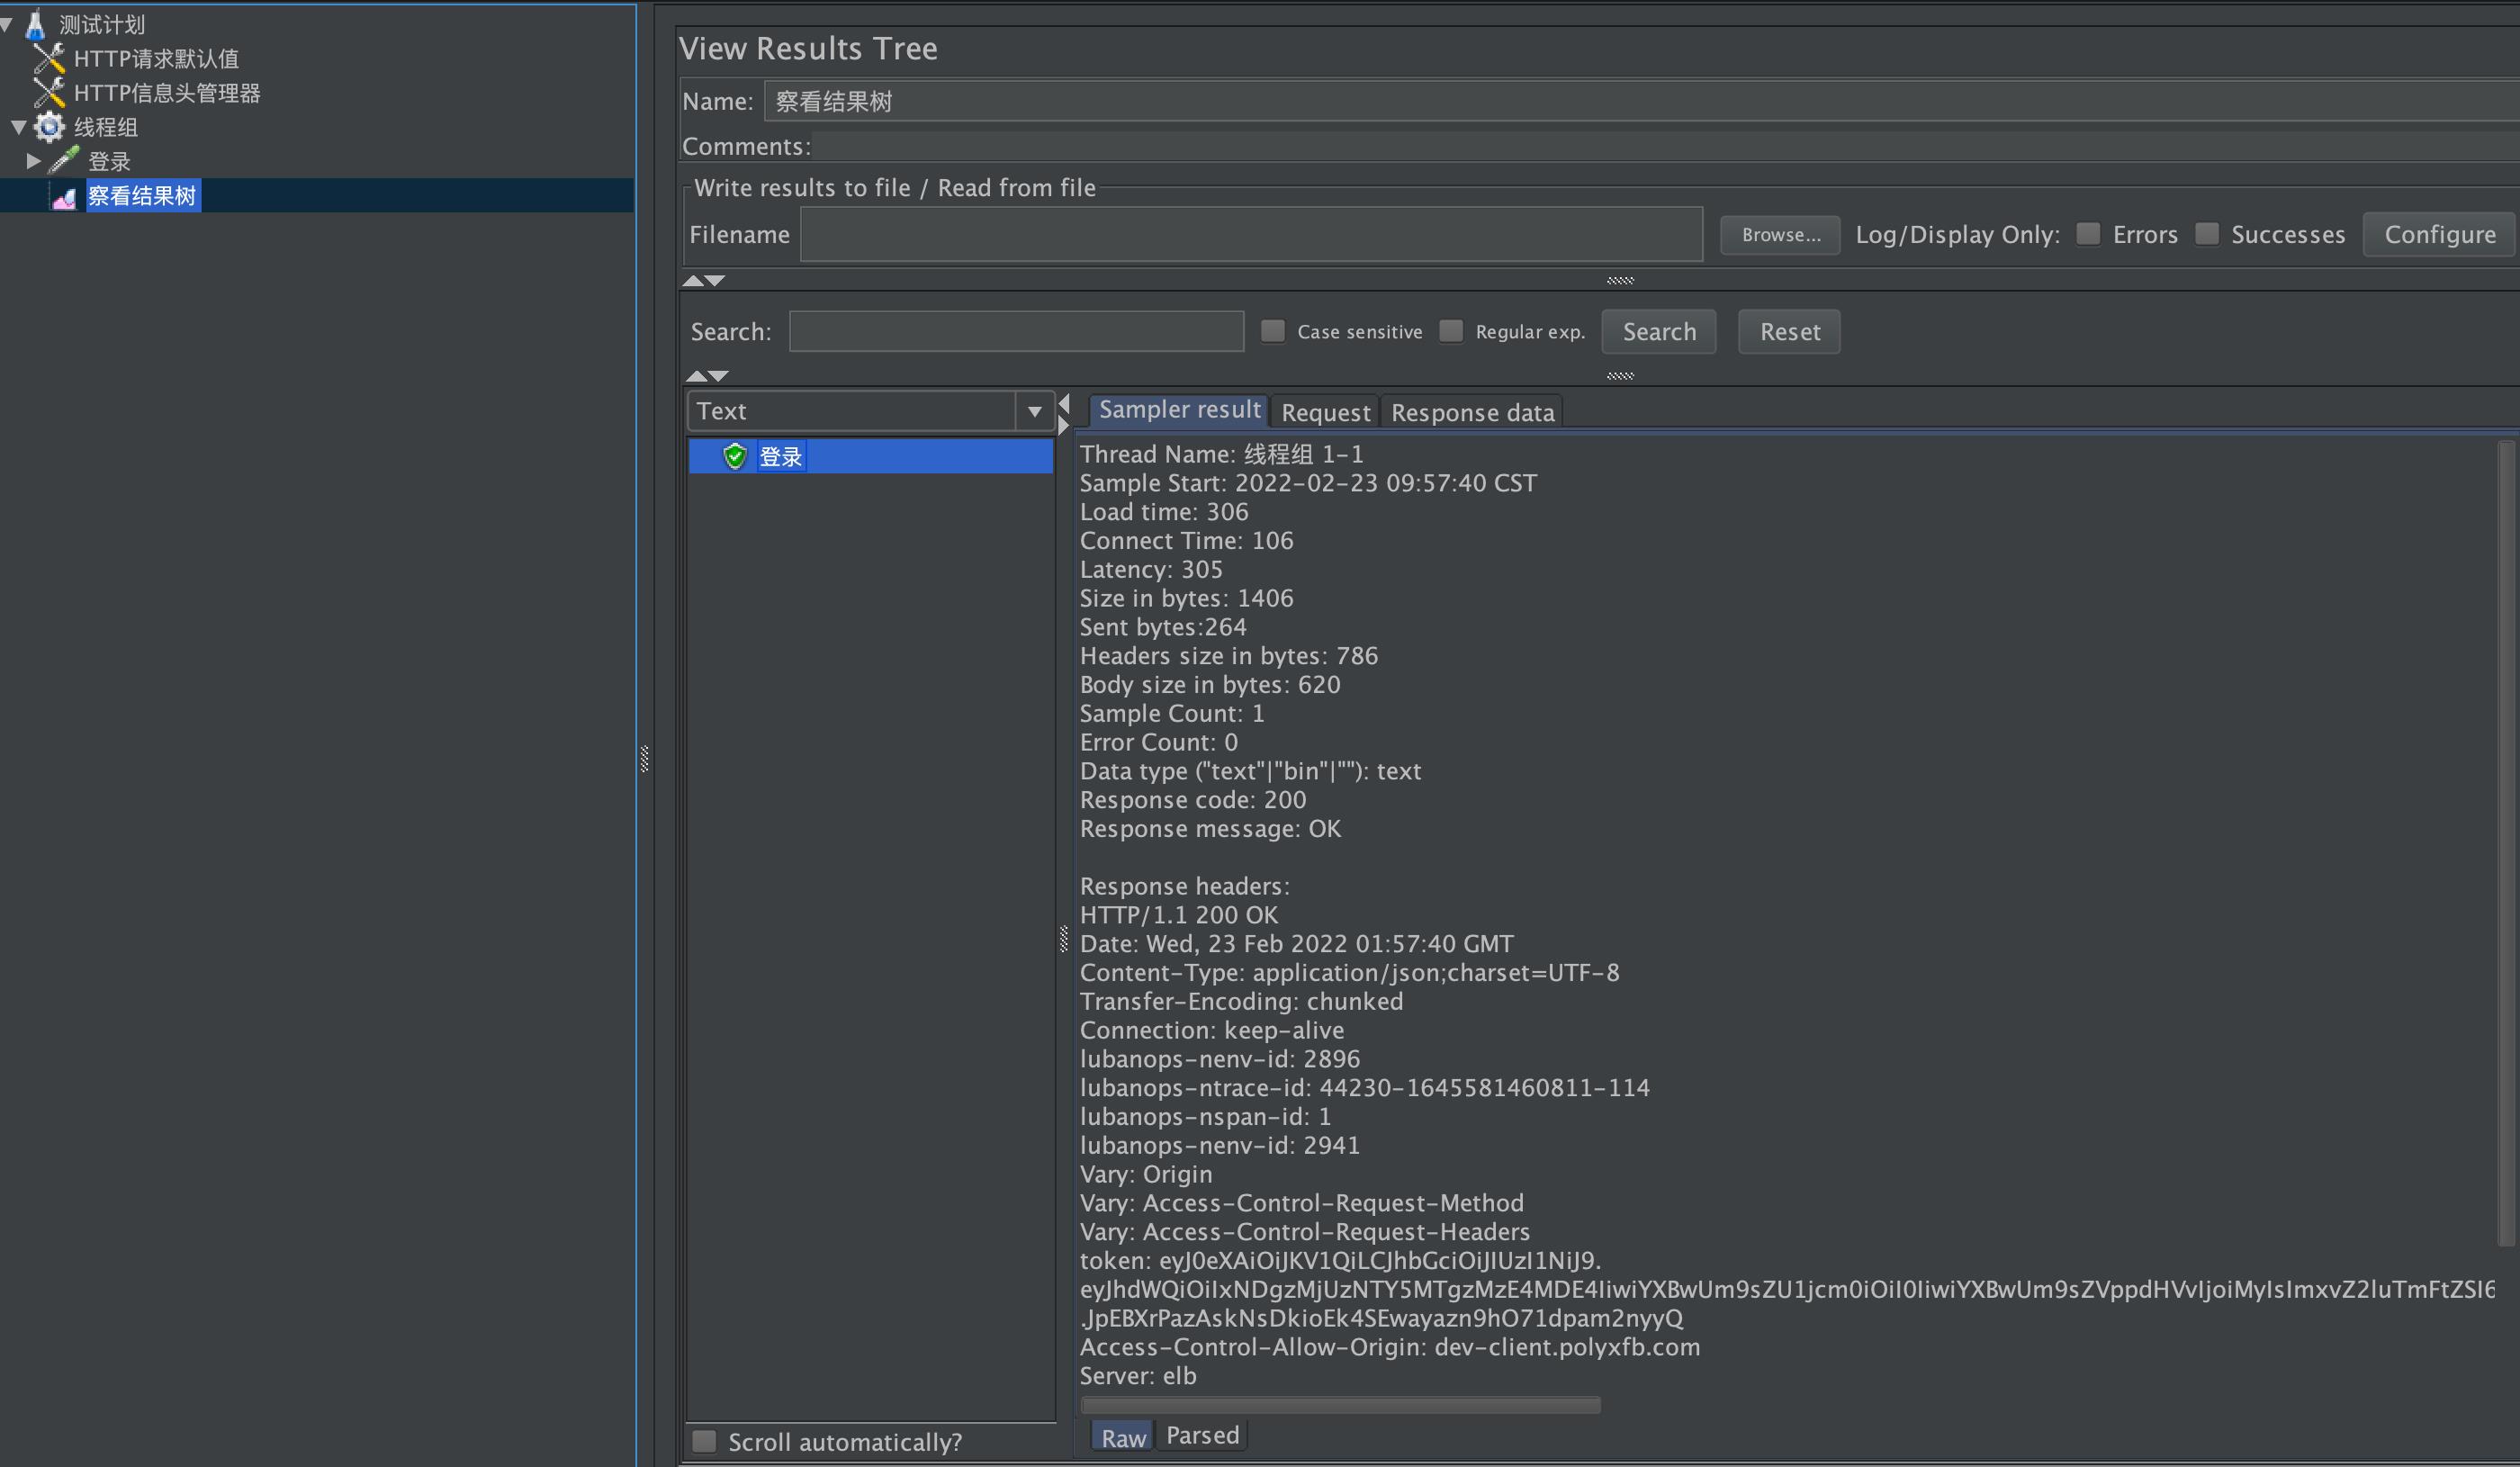Click the 察看结果树 listener icon
The width and height of the screenshot is (2520, 1467).
click(x=64, y=197)
